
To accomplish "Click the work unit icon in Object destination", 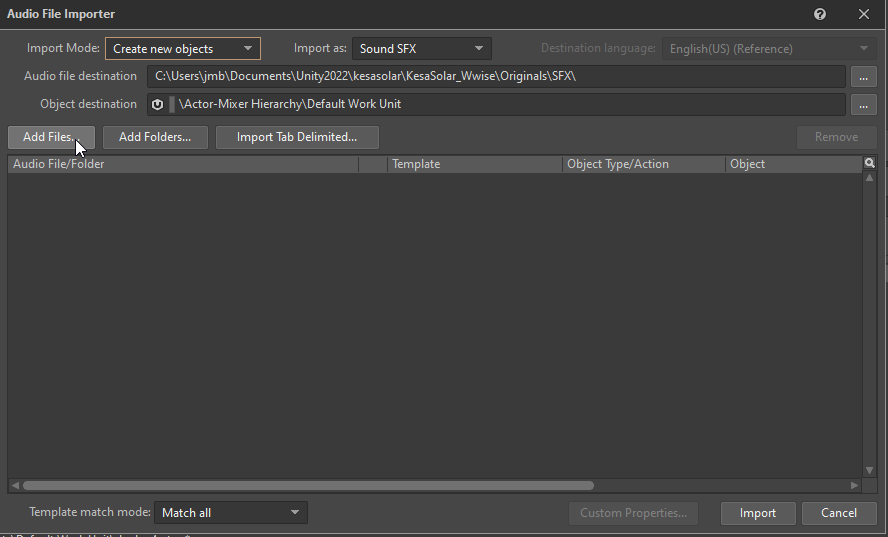I will (157, 104).
